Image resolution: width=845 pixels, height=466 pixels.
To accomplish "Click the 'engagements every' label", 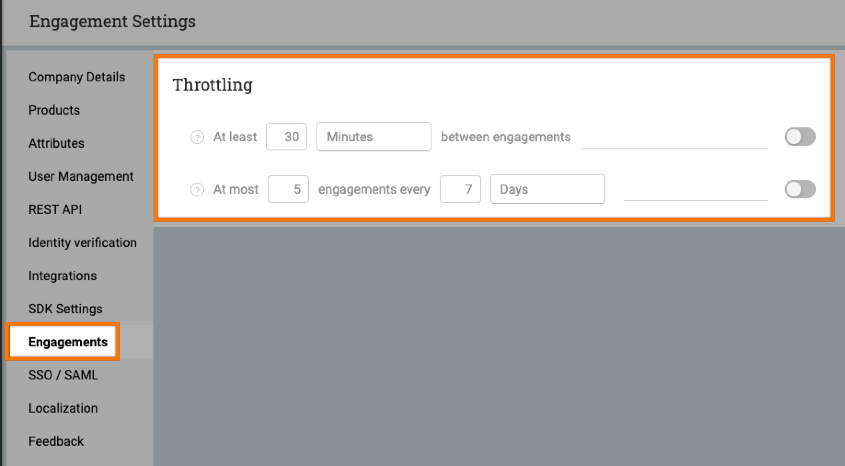I will point(374,190).
